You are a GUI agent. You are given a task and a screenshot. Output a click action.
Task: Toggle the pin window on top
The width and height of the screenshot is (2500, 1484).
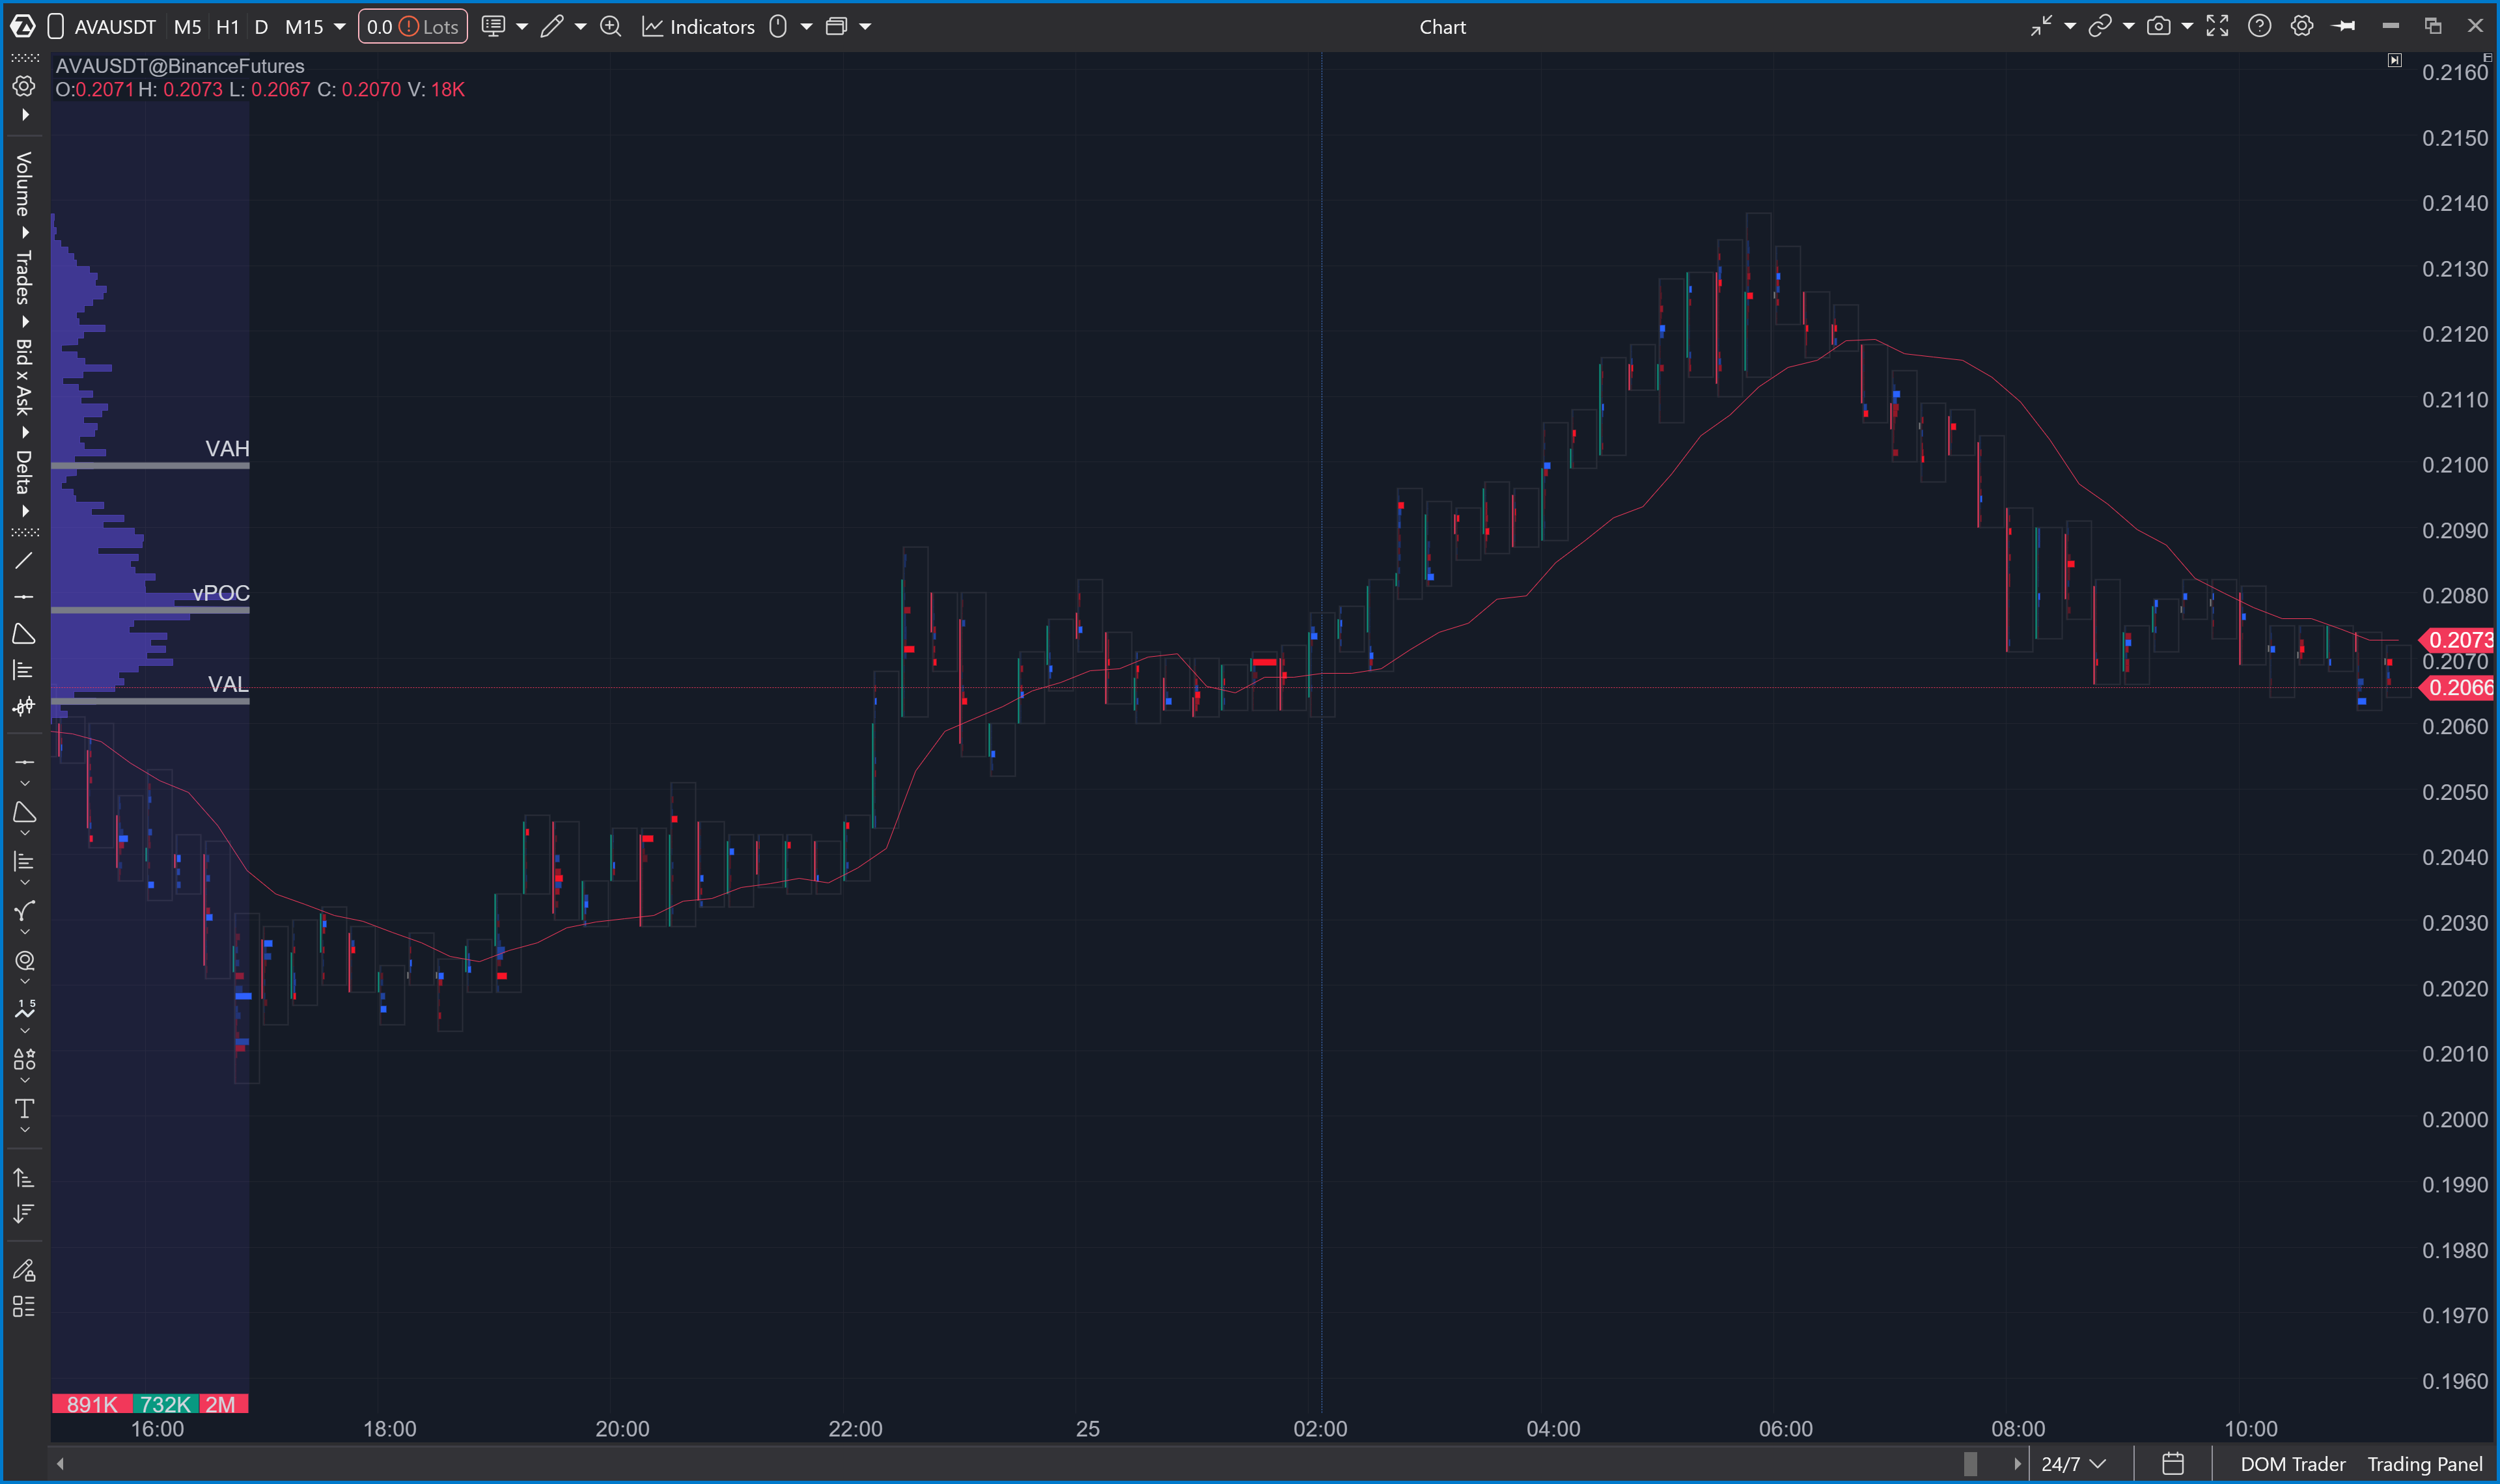click(x=2343, y=27)
